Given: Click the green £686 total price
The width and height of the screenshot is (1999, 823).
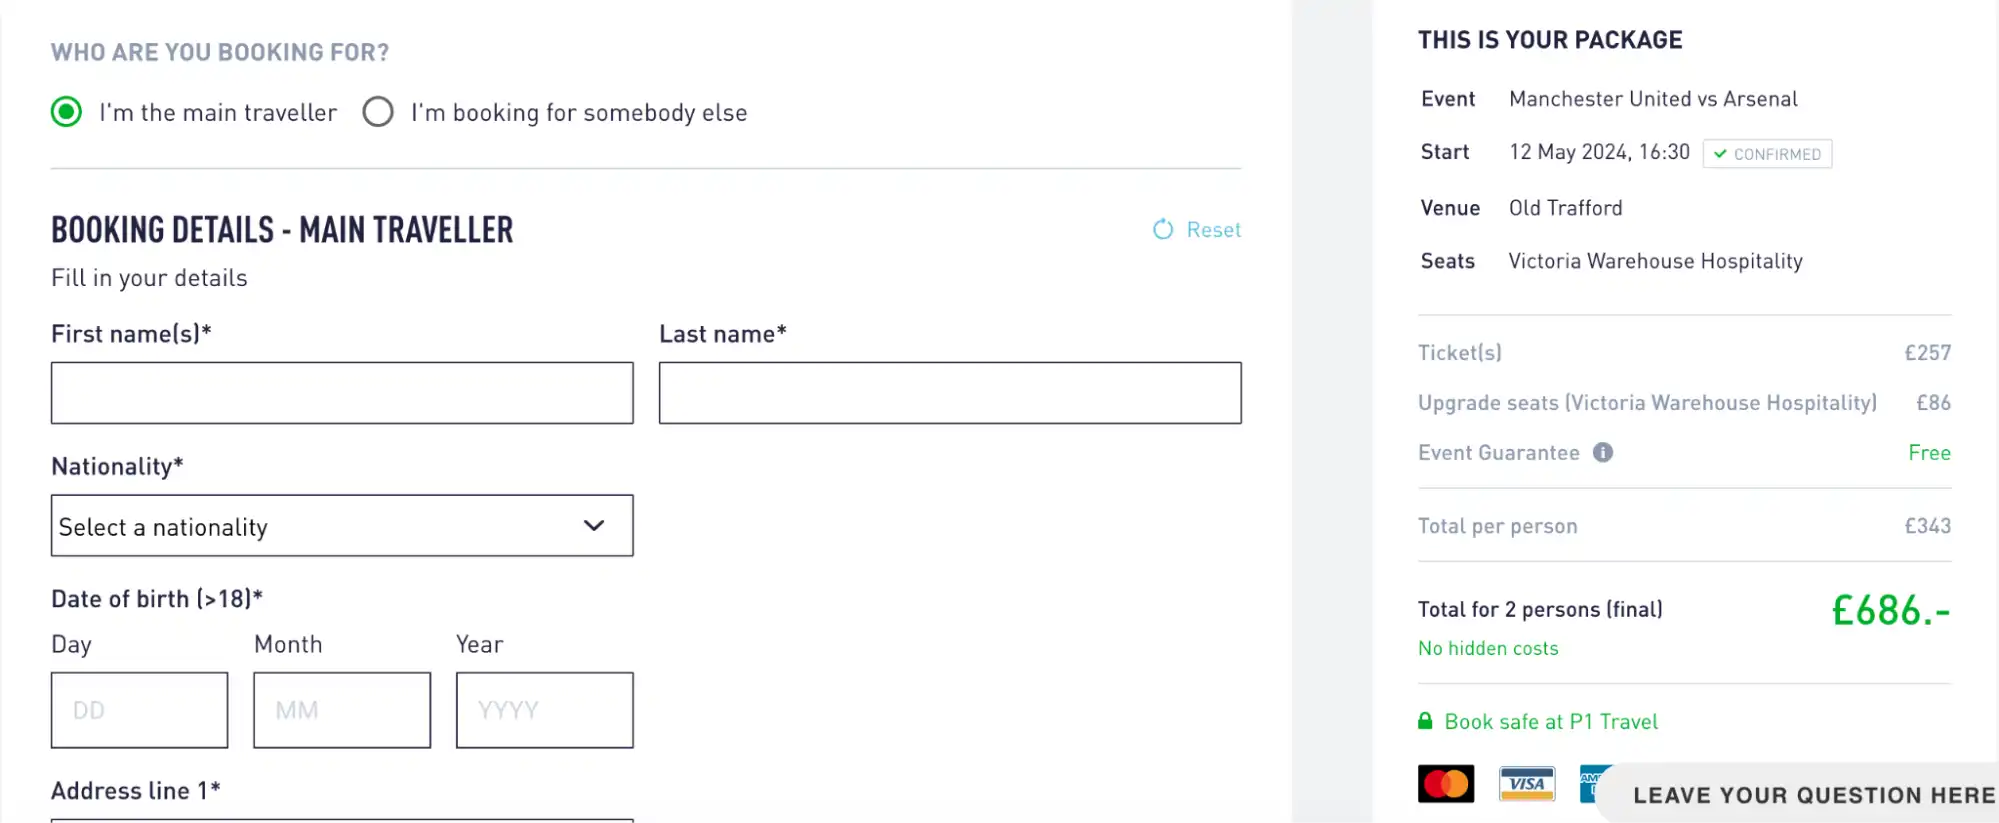Looking at the screenshot, I should (x=1888, y=610).
